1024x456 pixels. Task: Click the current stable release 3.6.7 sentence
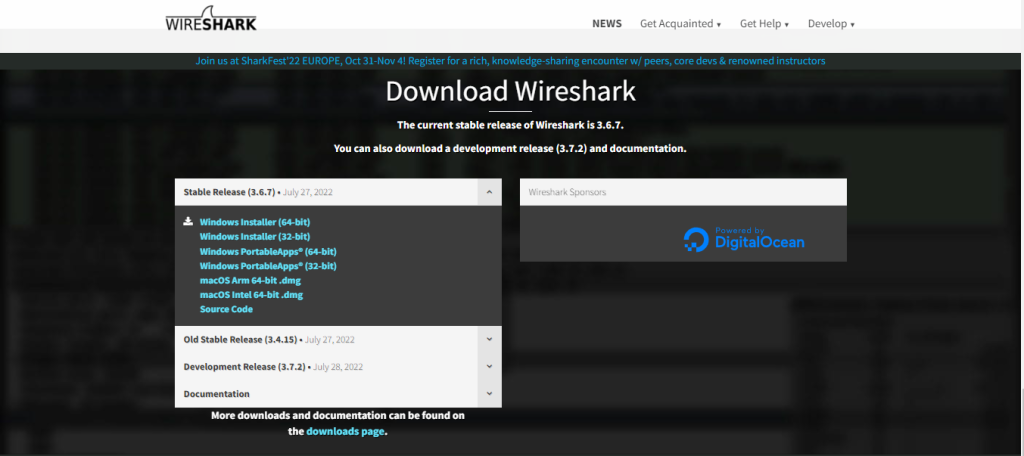coord(511,124)
